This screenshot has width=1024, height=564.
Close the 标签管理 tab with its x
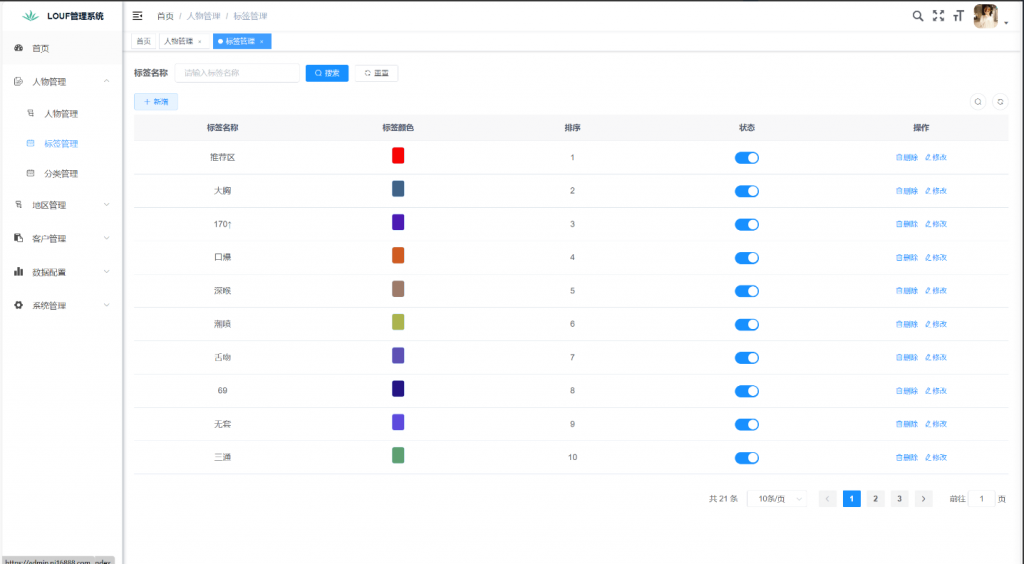262,42
